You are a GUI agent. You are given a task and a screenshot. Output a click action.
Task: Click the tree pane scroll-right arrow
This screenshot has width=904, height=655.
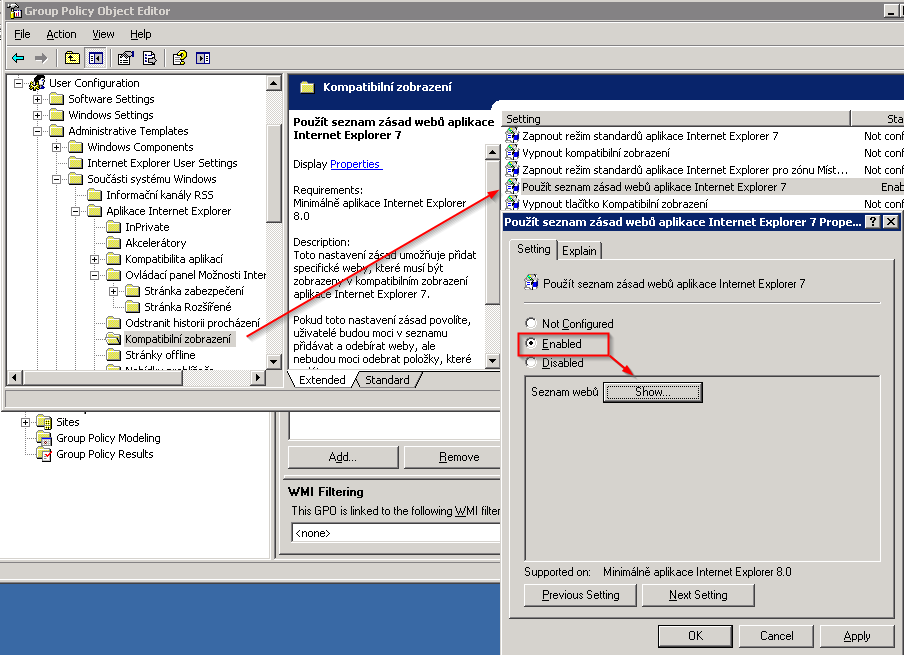(x=258, y=378)
